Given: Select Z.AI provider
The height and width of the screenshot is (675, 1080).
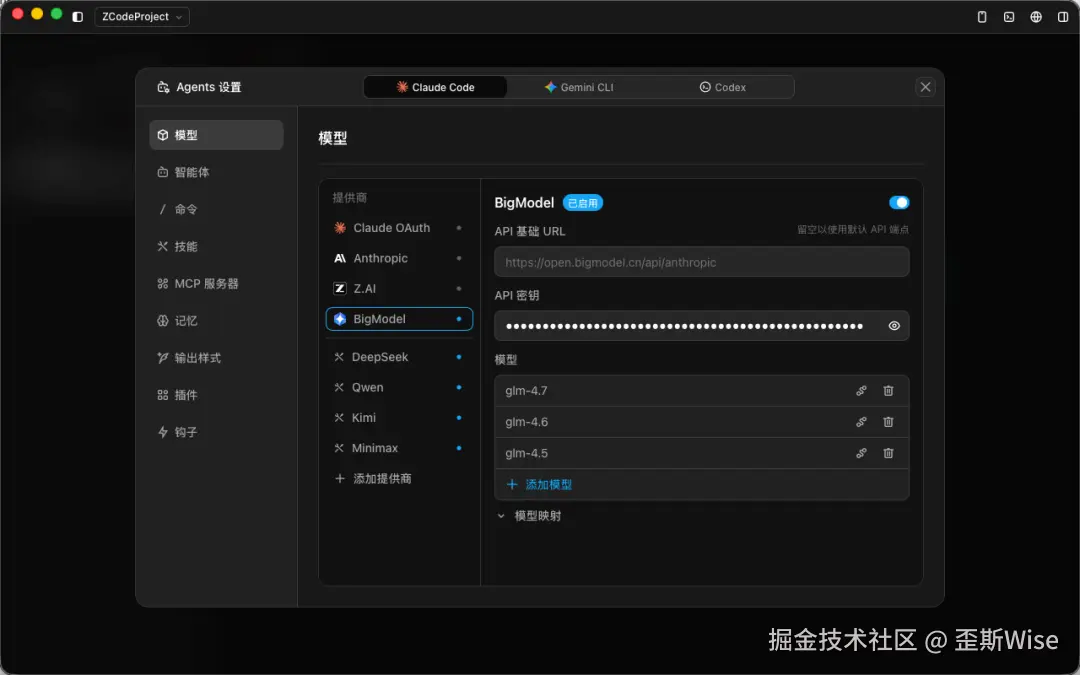Looking at the screenshot, I should tap(399, 289).
